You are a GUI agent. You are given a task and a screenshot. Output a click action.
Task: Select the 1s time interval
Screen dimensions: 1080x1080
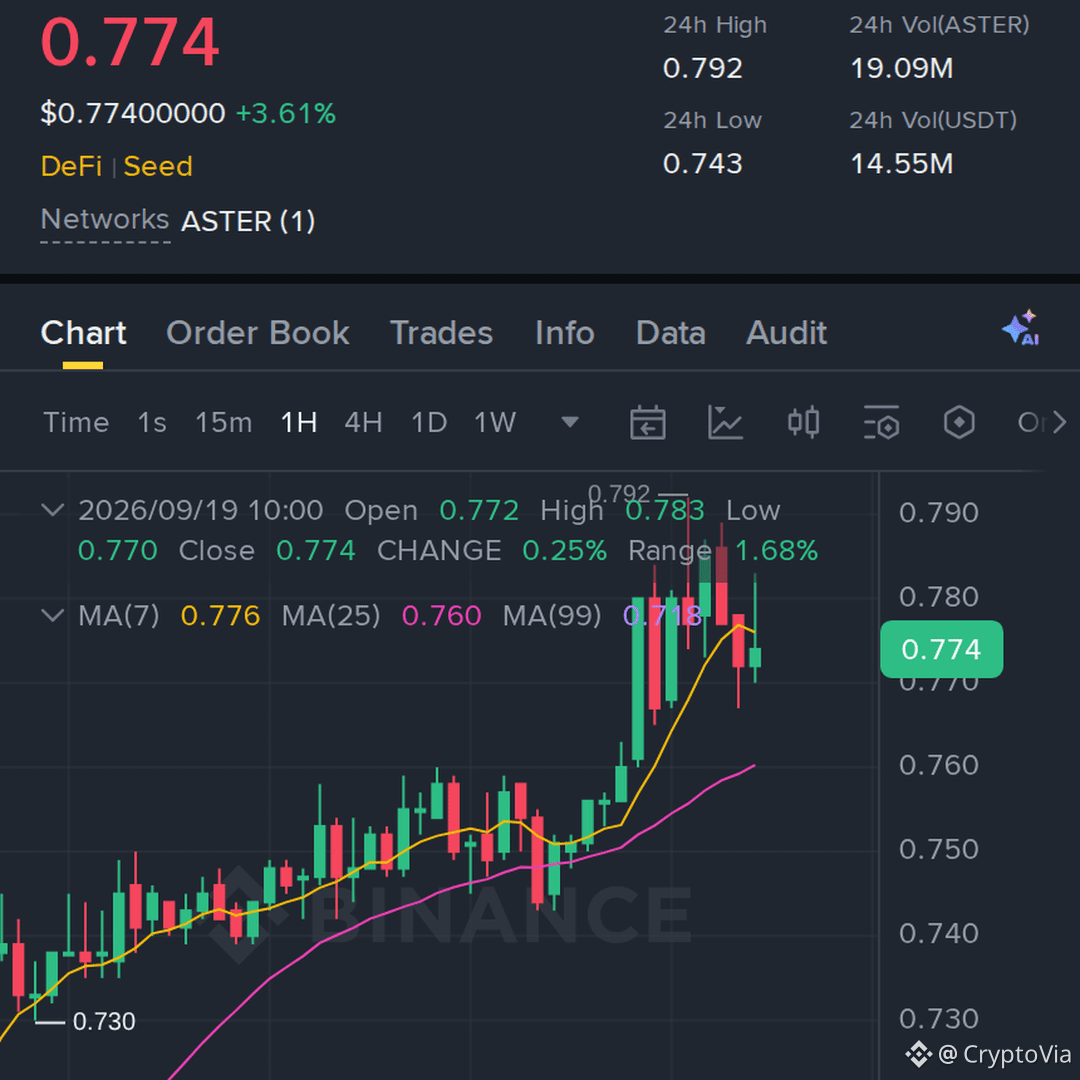(x=152, y=422)
